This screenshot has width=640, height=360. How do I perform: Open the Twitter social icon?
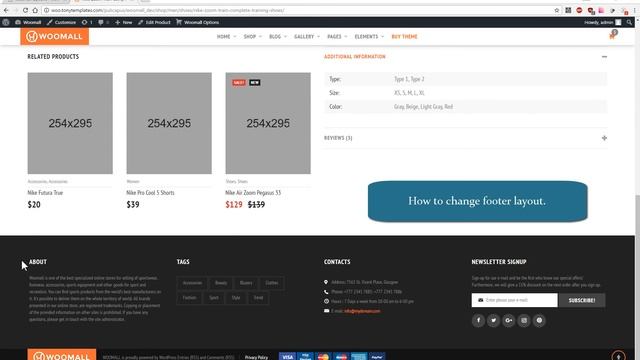(x=493, y=320)
